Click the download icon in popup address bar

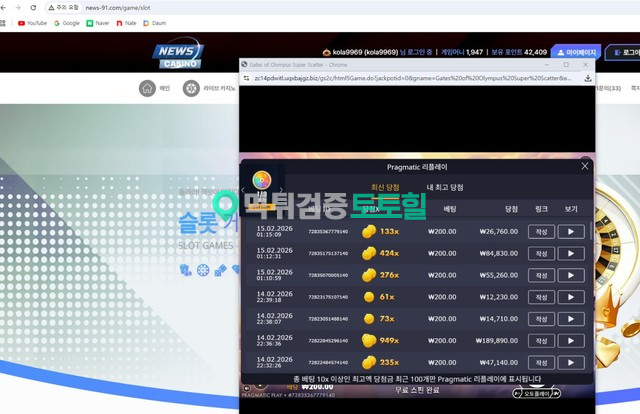click(x=588, y=78)
